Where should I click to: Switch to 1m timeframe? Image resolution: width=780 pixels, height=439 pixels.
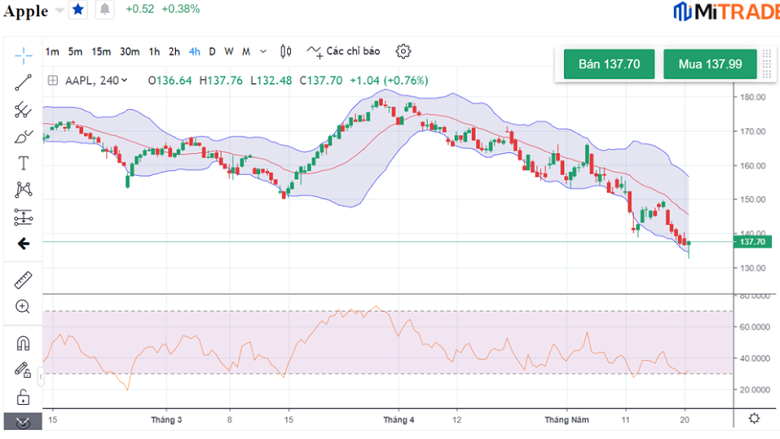(52, 52)
